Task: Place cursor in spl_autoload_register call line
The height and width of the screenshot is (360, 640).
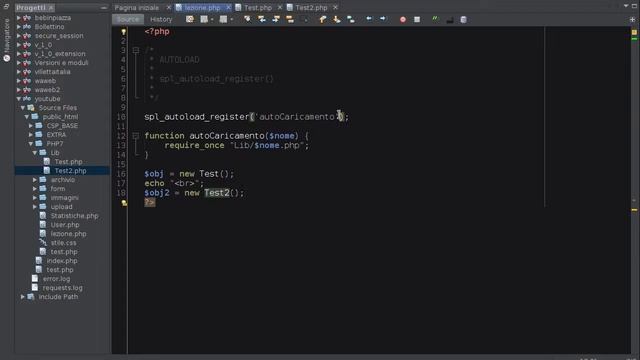Action: click(x=247, y=117)
